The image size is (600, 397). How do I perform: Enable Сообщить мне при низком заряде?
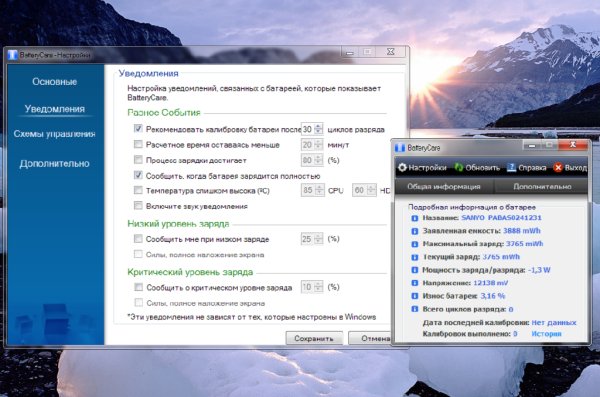click(138, 239)
